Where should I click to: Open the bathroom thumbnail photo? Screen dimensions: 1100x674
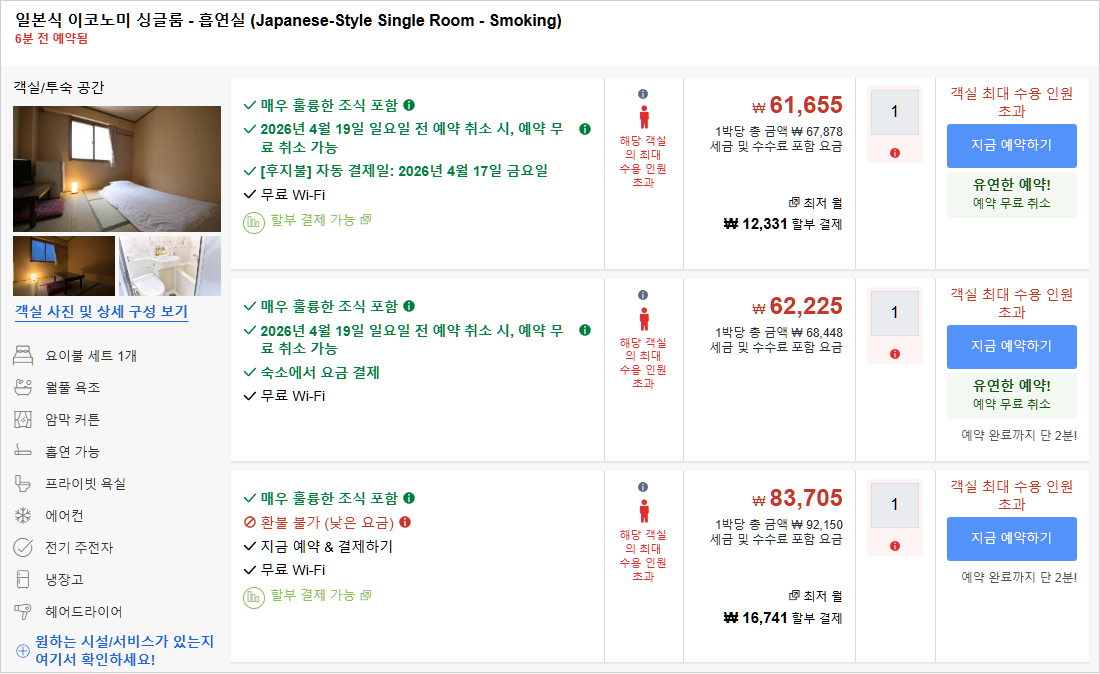click(x=170, y=266)
